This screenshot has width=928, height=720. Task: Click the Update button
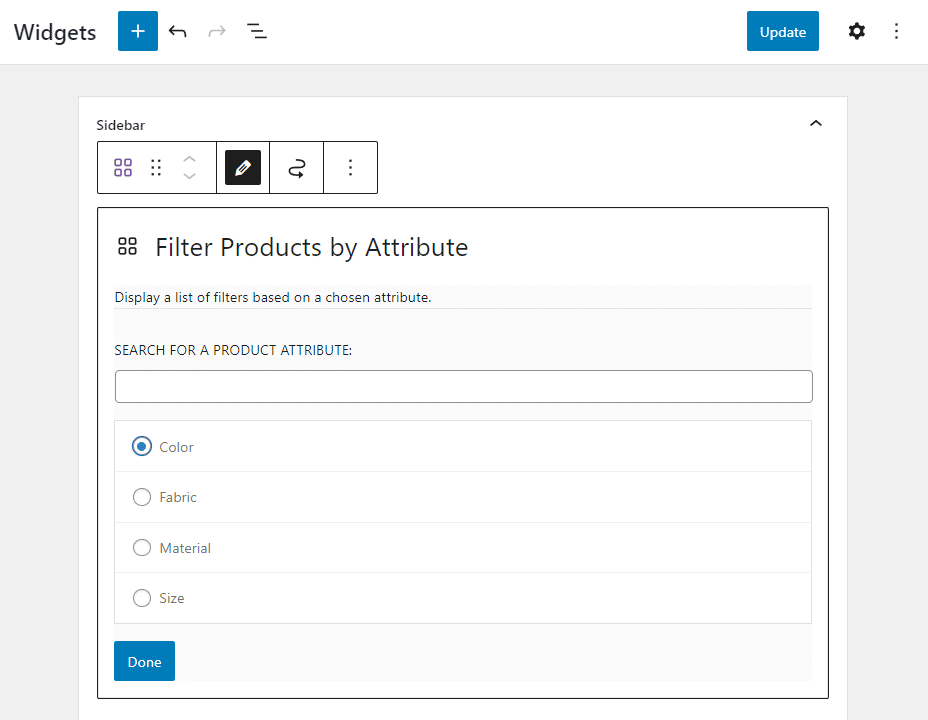click(782, 31)
